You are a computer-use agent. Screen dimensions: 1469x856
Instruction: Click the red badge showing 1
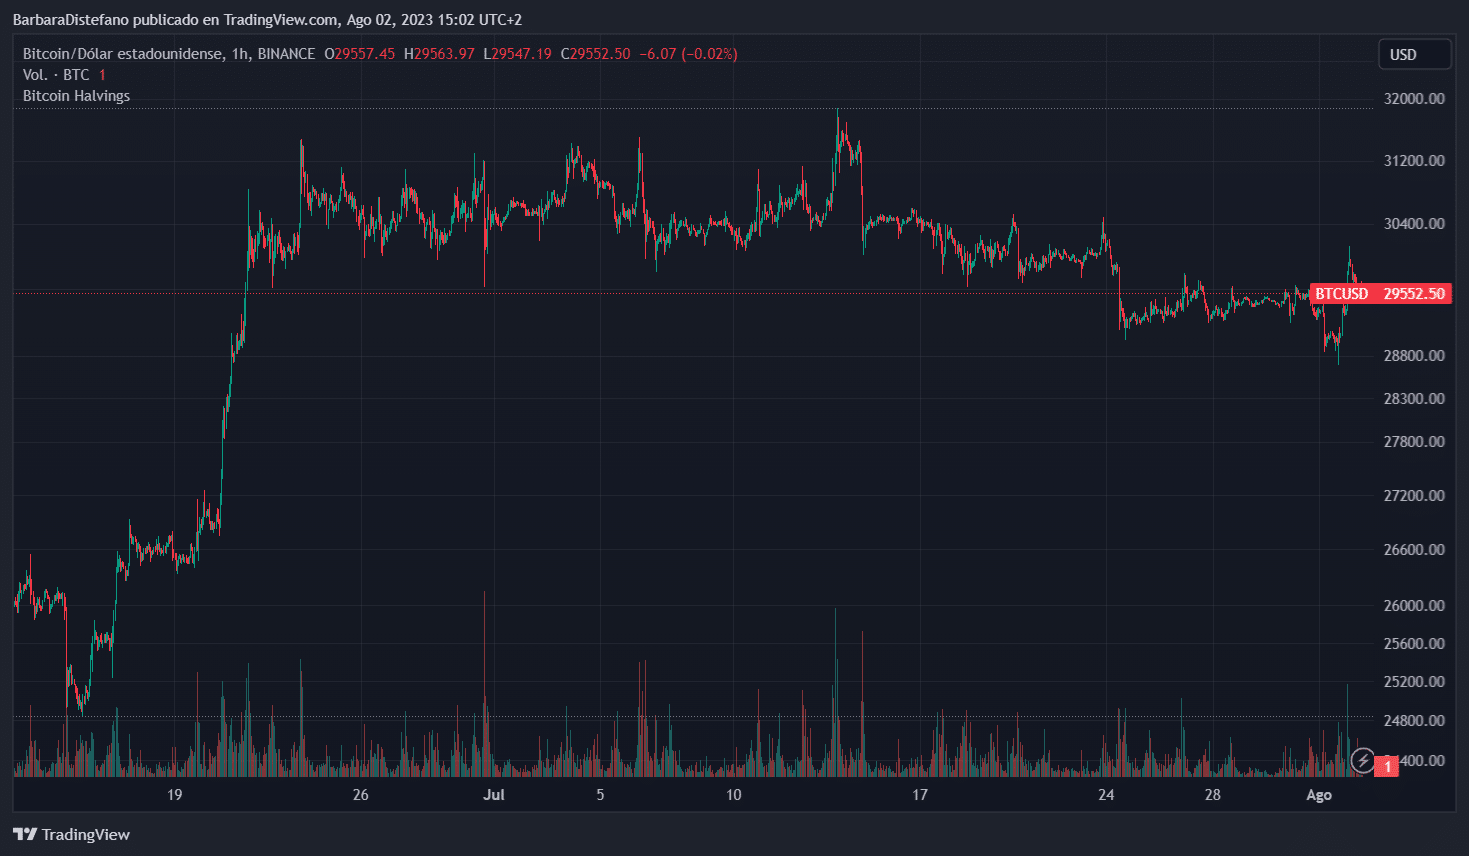pos(1387,767)
